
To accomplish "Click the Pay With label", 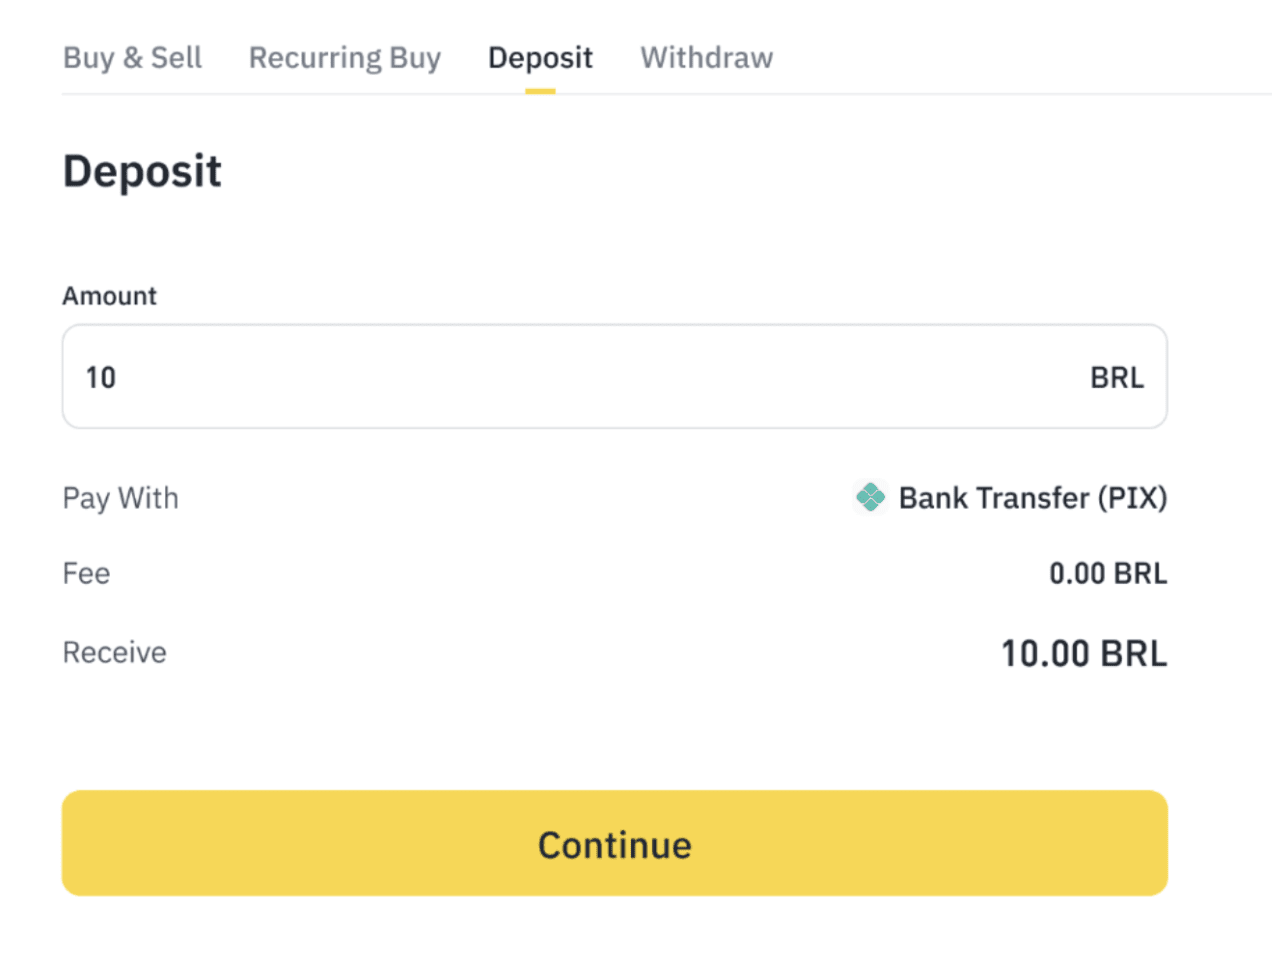I will click(x=120, y=498).
